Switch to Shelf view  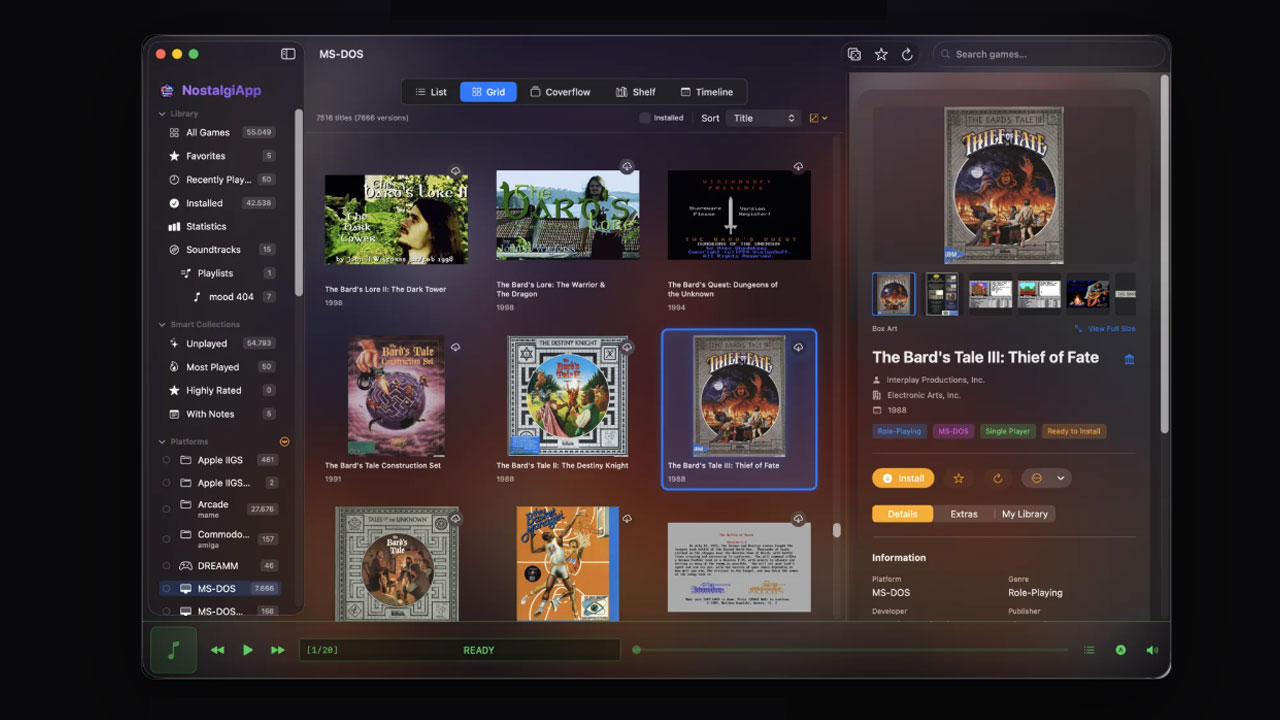pyautogui.click(x=636, y=92)
